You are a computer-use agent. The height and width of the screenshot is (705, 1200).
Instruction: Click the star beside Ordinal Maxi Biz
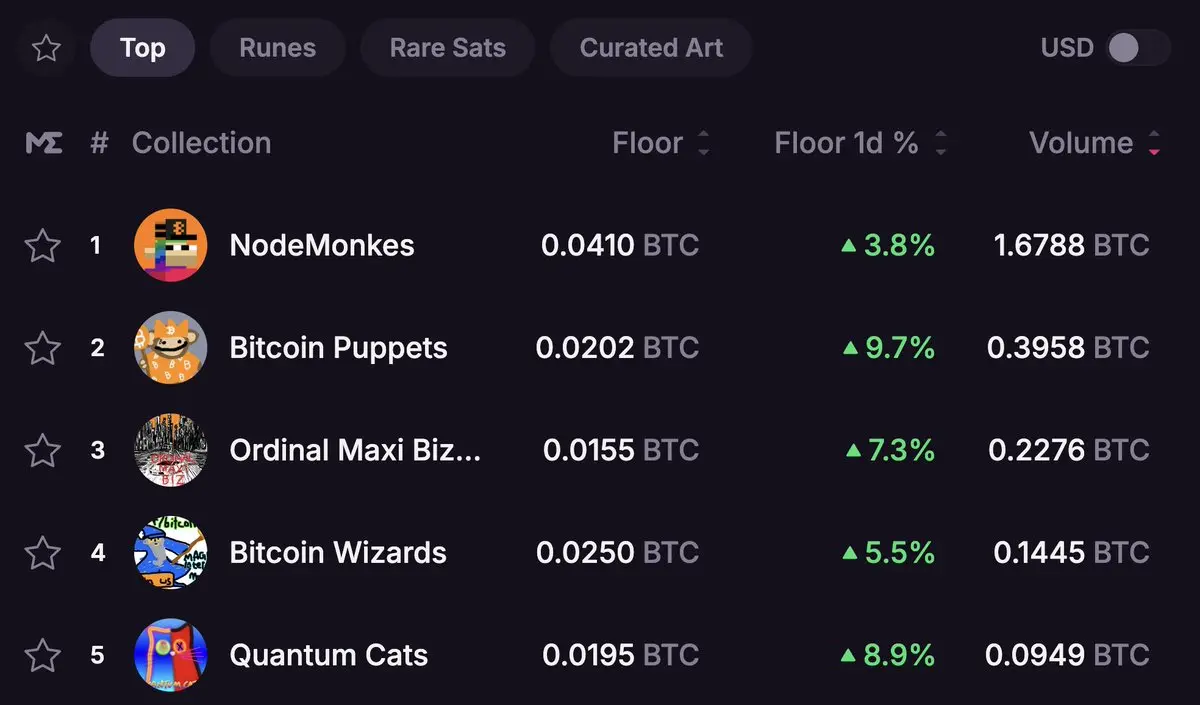(x=42, y=450)
